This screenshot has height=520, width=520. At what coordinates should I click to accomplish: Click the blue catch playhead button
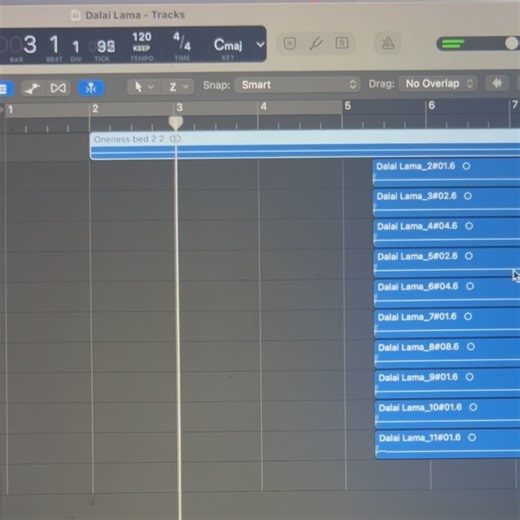coord(91,88)
